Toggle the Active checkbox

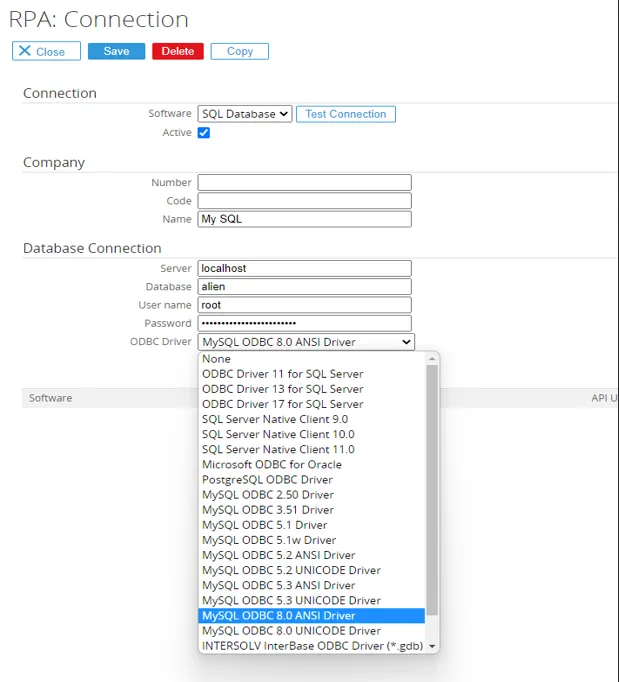(x=204, y=133)
